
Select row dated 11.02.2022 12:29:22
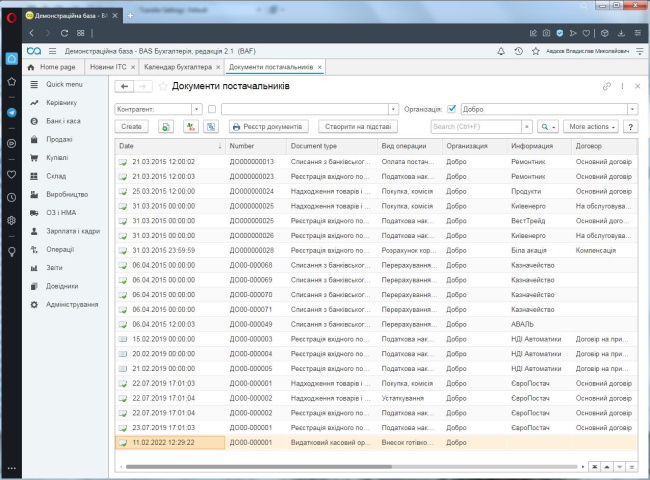[x=376, y=443]
